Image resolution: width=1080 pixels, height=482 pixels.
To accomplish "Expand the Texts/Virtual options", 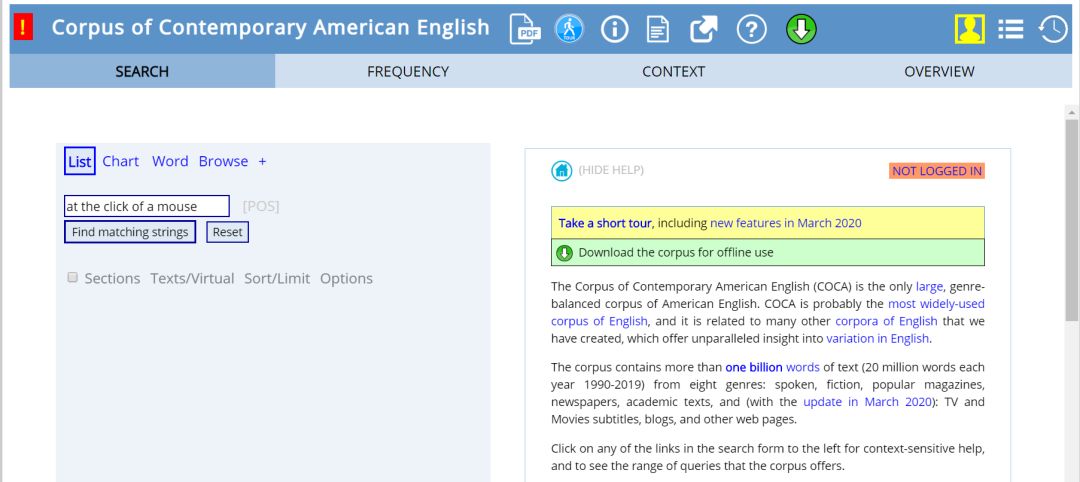I will 192,279.
